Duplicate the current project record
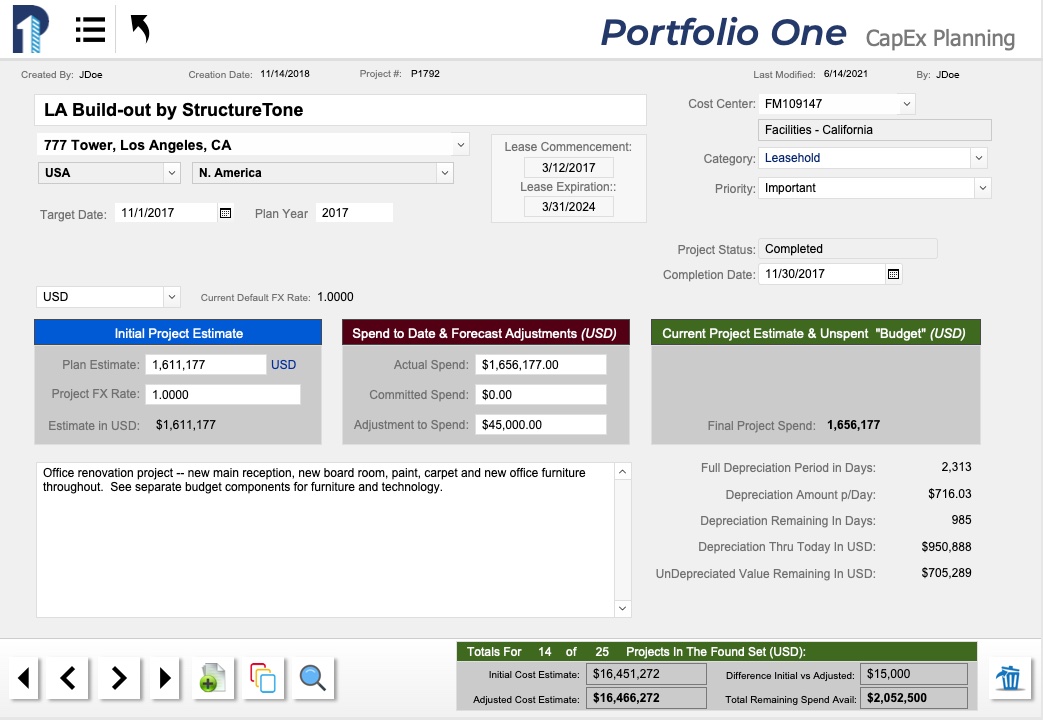Image resolution: width=1043 pixels, height=720 pixels. click(263, 678)
